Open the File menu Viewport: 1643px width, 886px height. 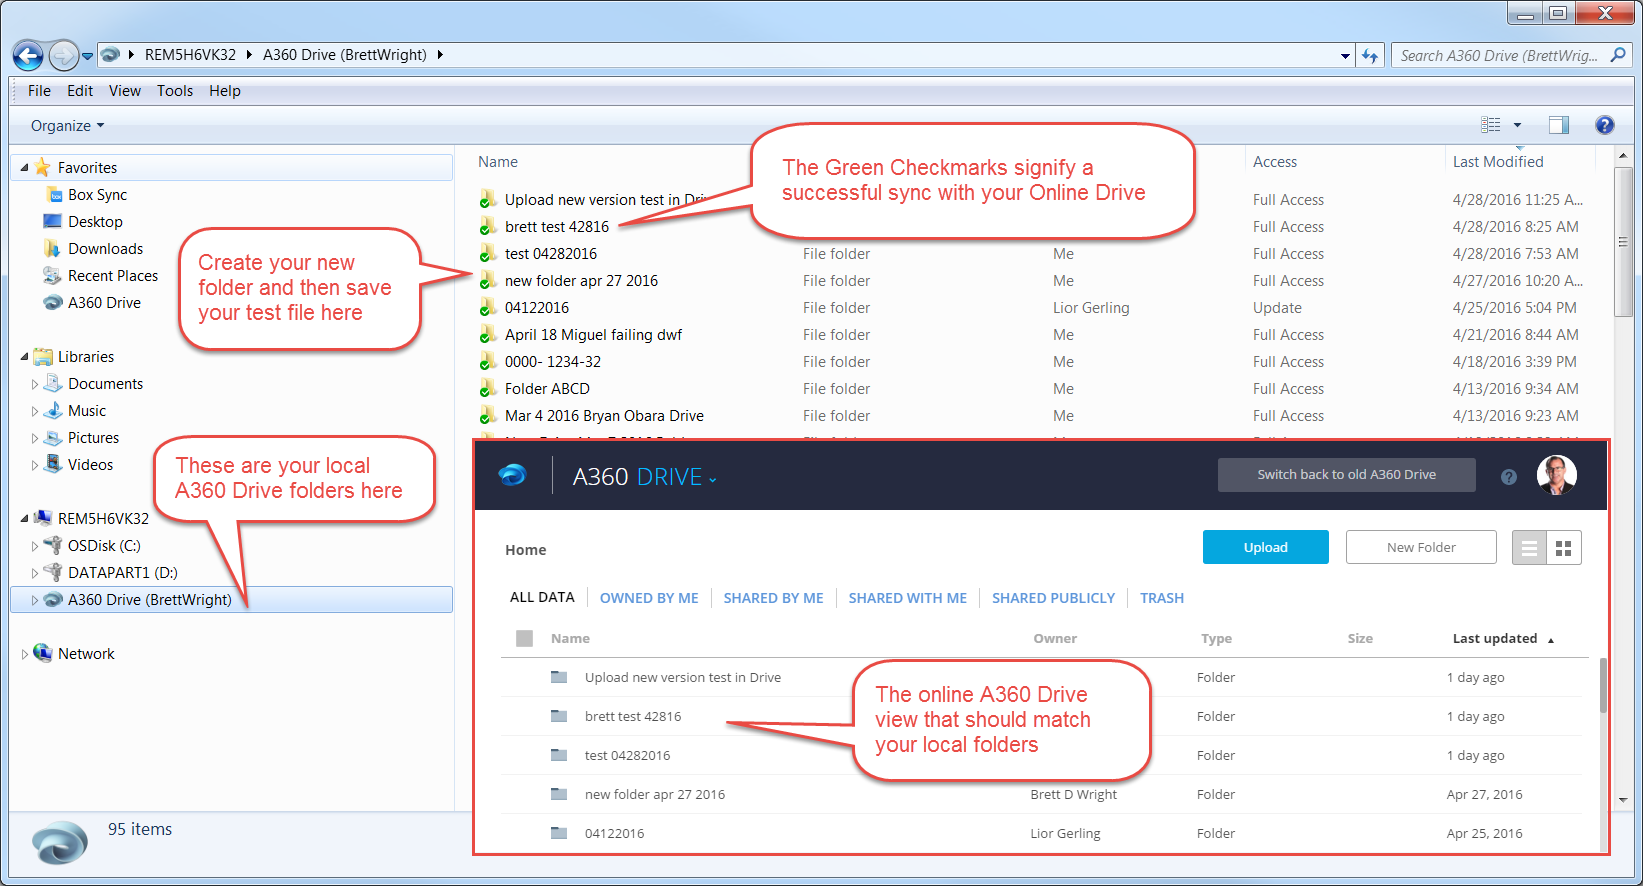[40, 90]
